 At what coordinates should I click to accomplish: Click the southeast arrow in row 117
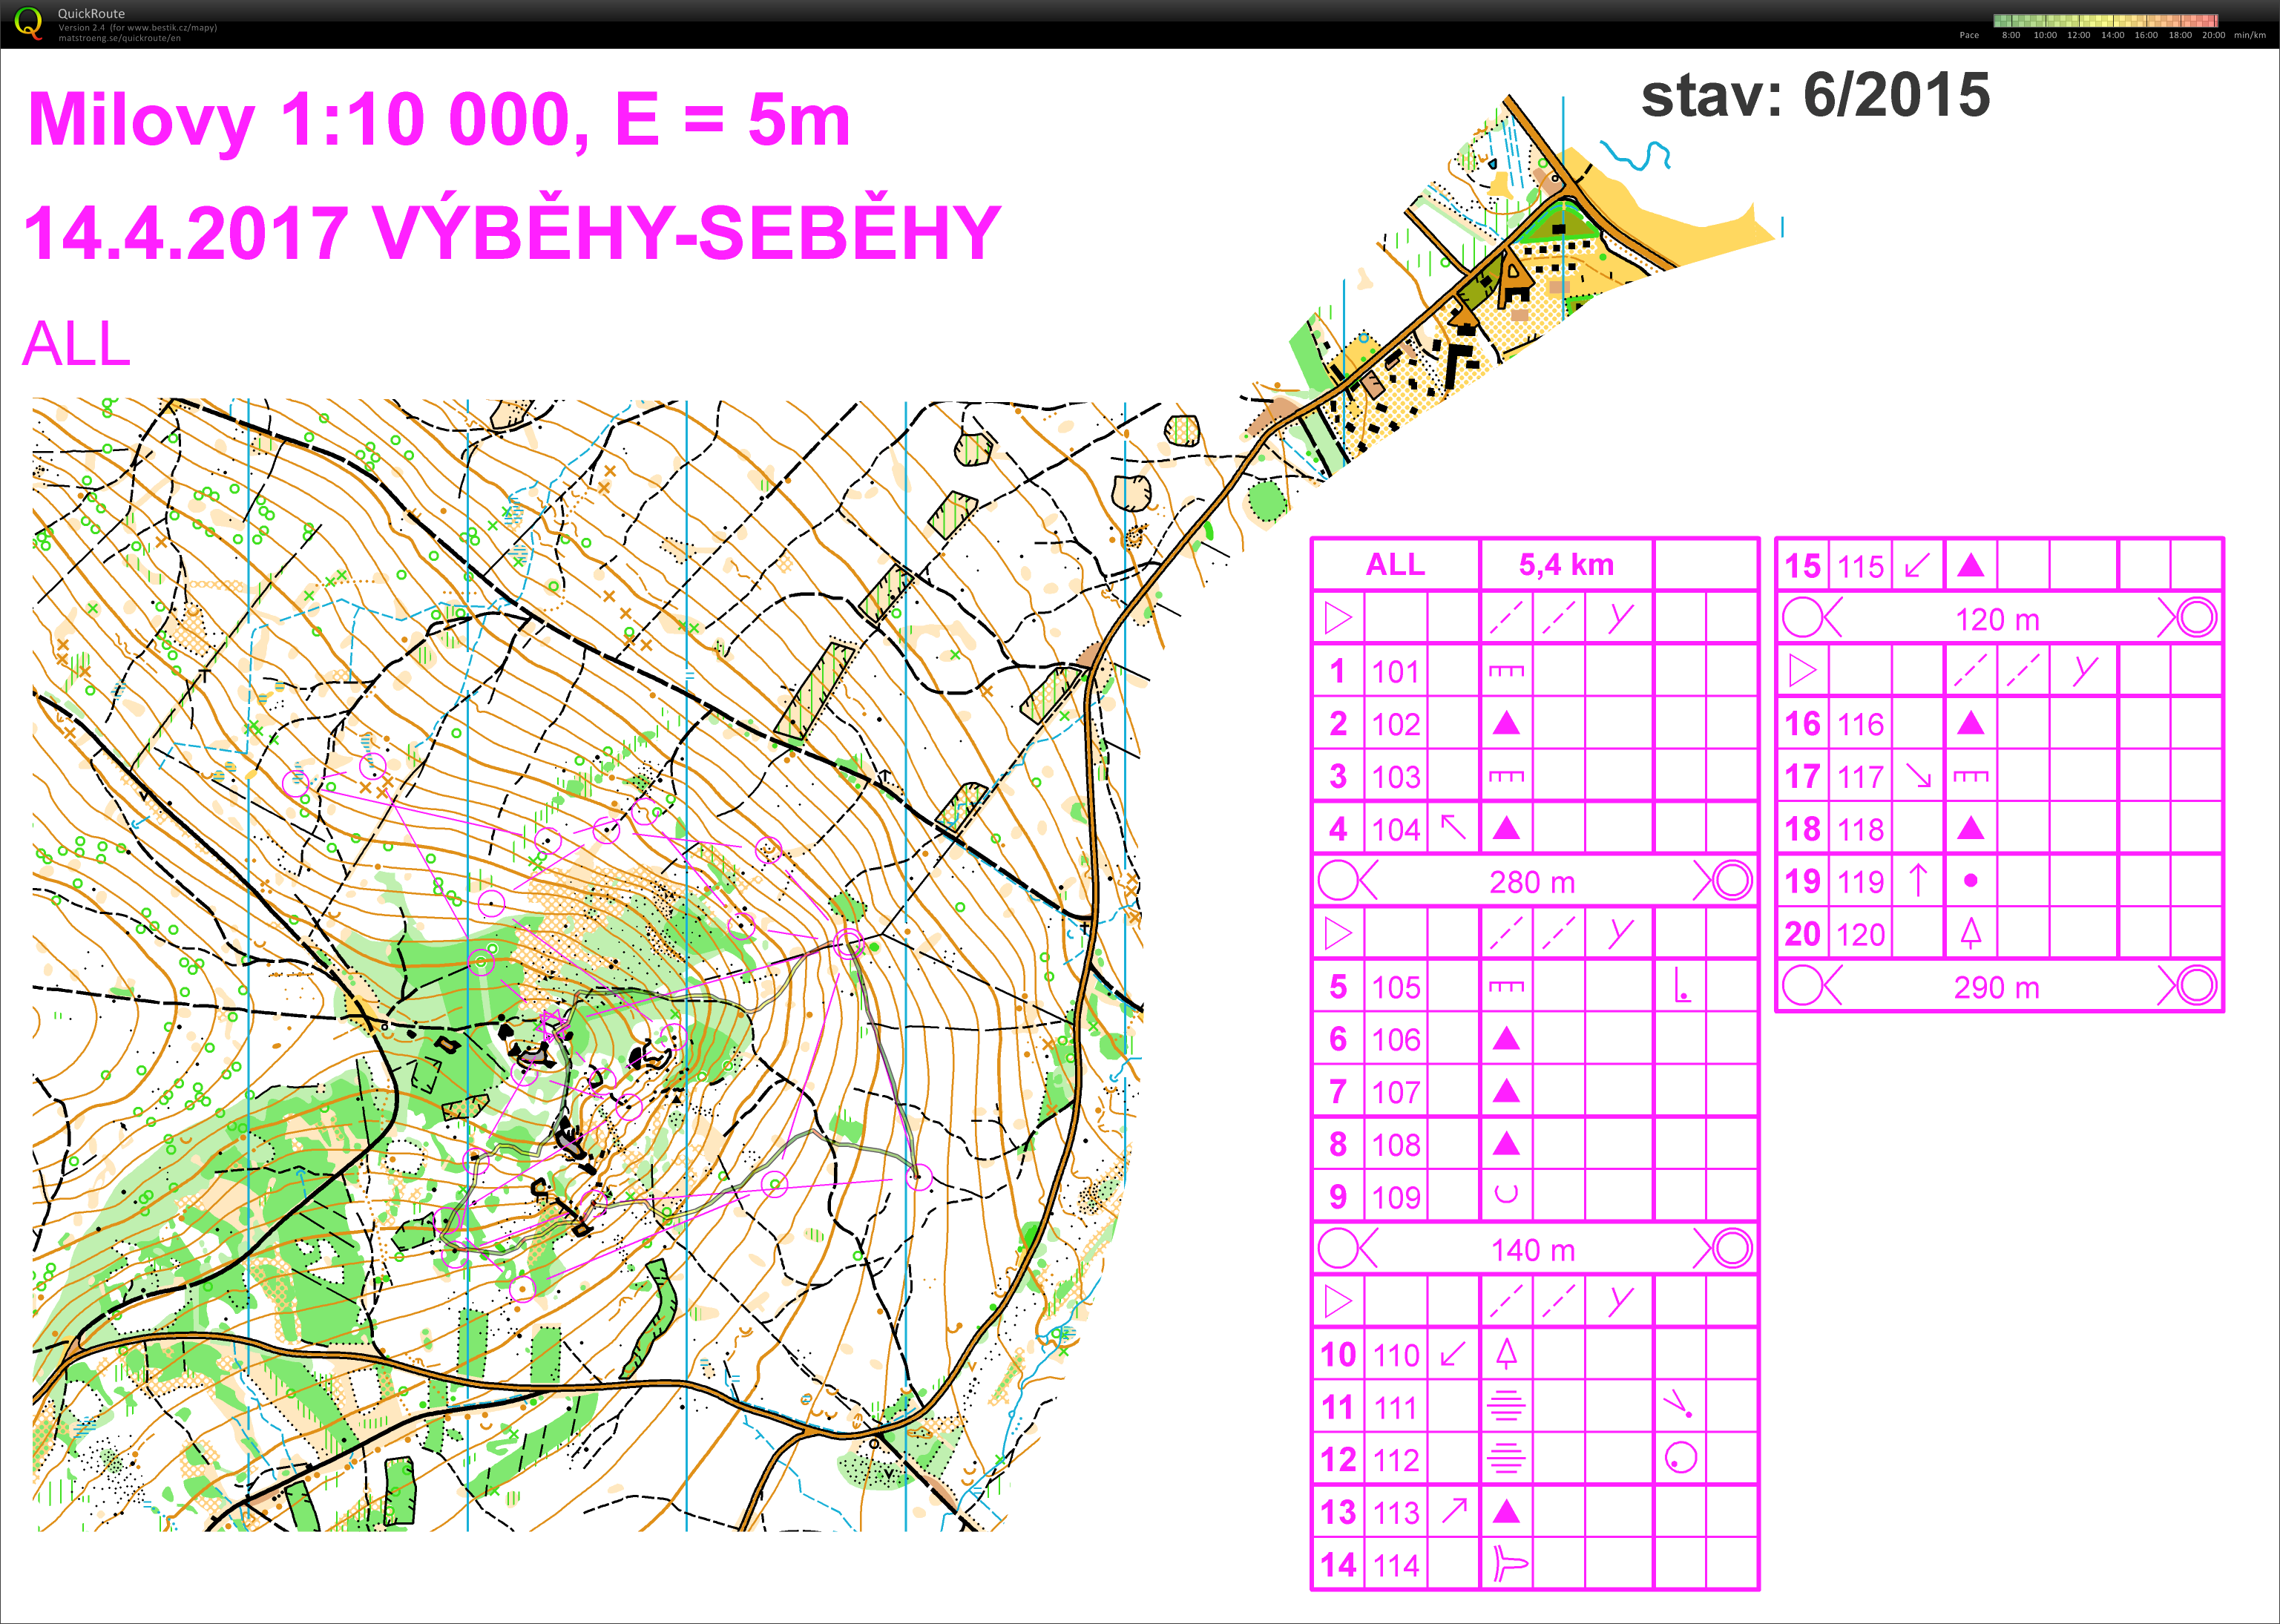tap(1917, 776)
